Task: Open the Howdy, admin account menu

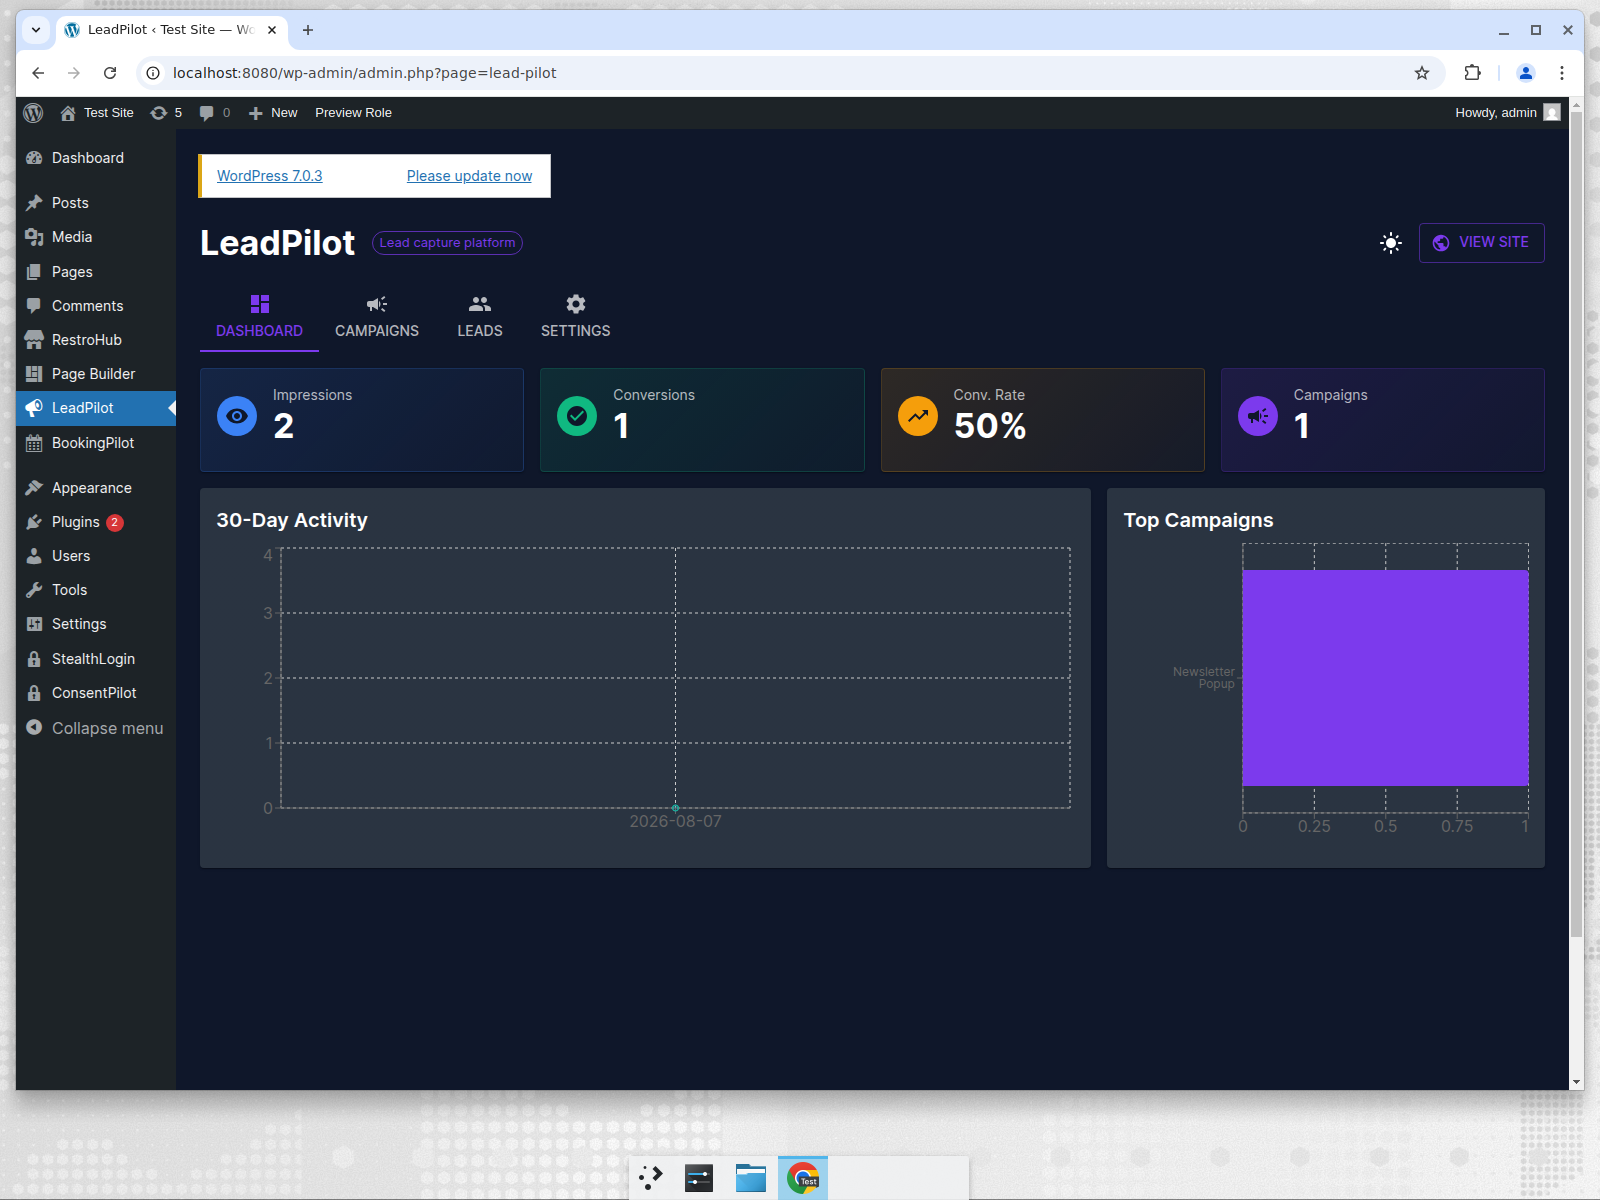Action: point(1507,113)
